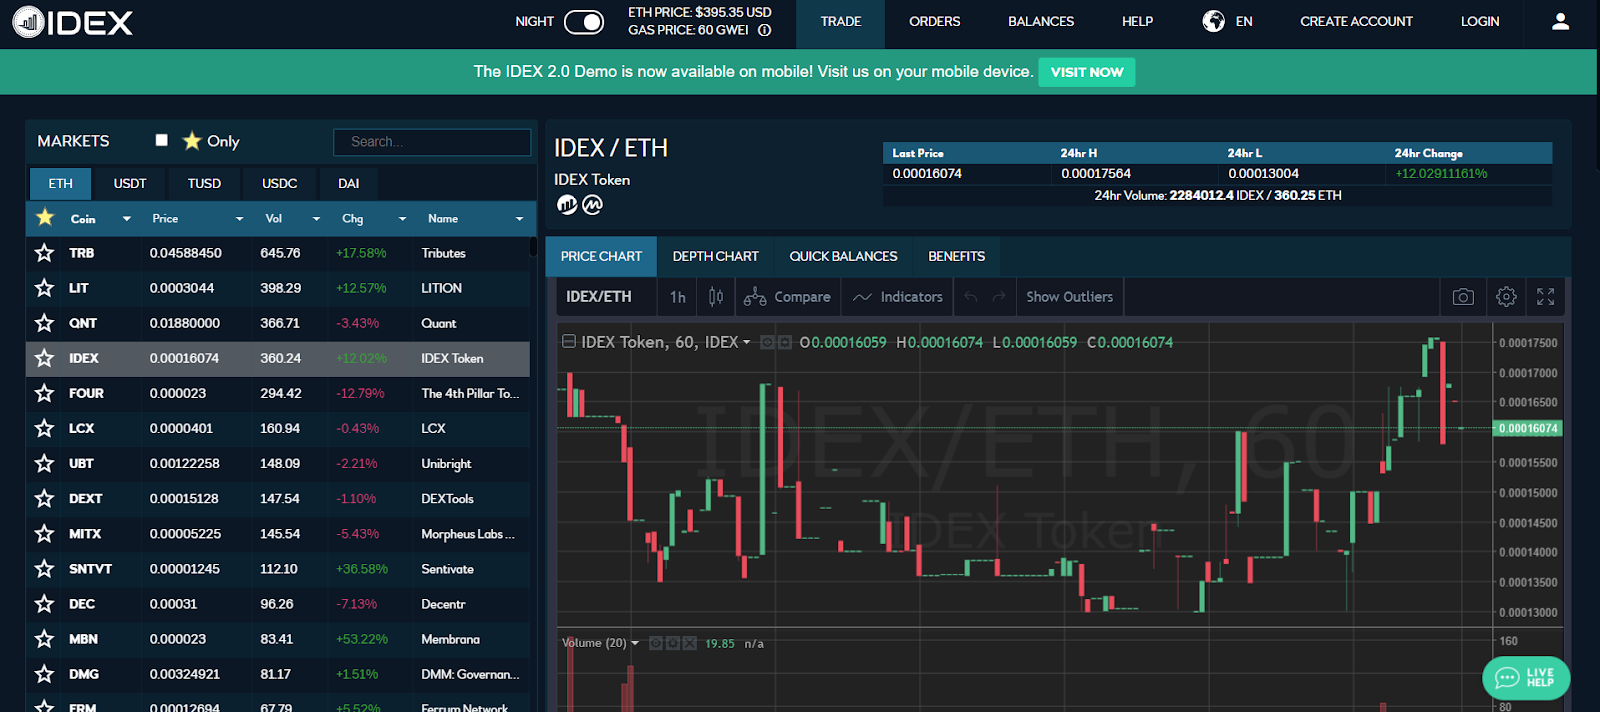Sort markets by Vol column arrow
Screen dimensions: 1600x712
pyautogui.click(x=316, y=219)
